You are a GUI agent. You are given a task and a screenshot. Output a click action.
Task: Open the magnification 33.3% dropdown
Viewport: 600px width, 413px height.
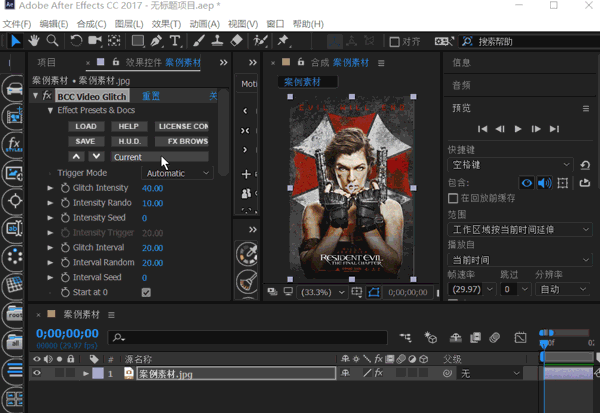click(322, 292)
